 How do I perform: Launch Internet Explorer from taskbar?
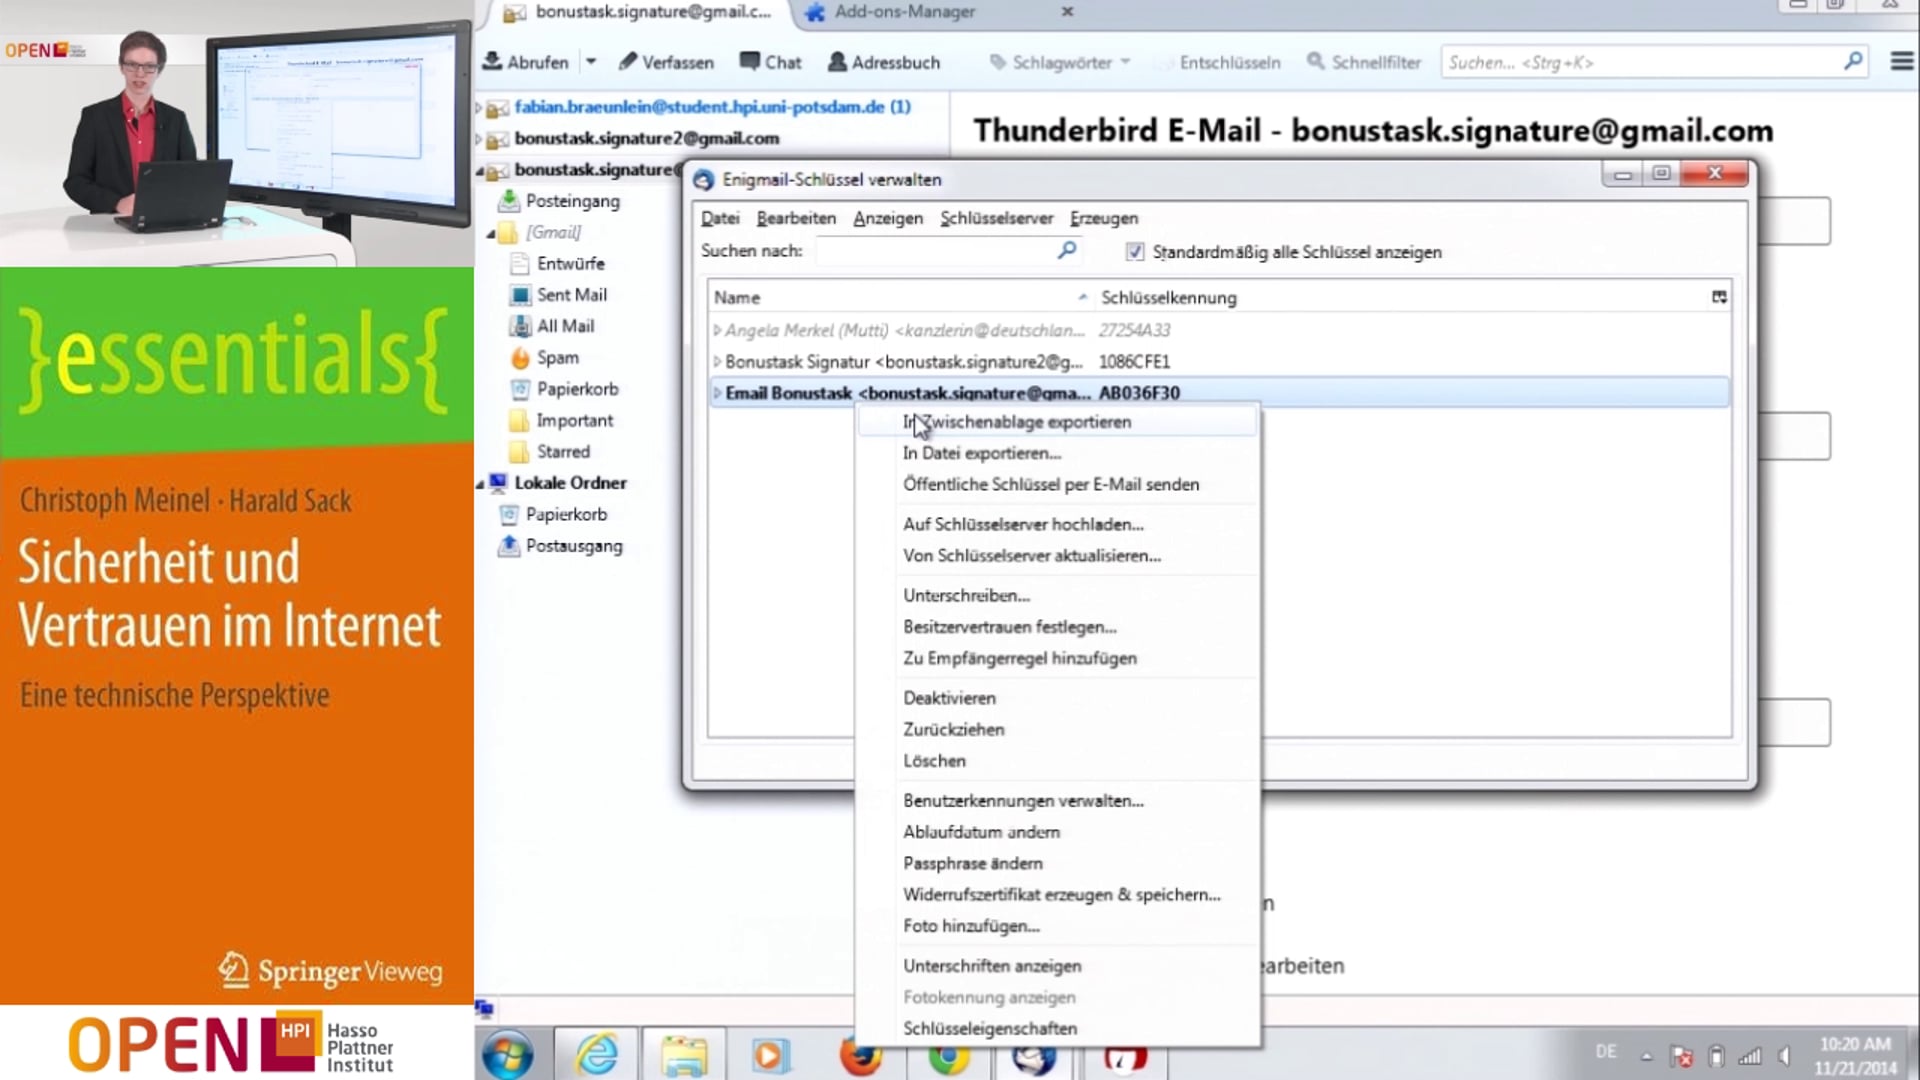(597, 1055)
